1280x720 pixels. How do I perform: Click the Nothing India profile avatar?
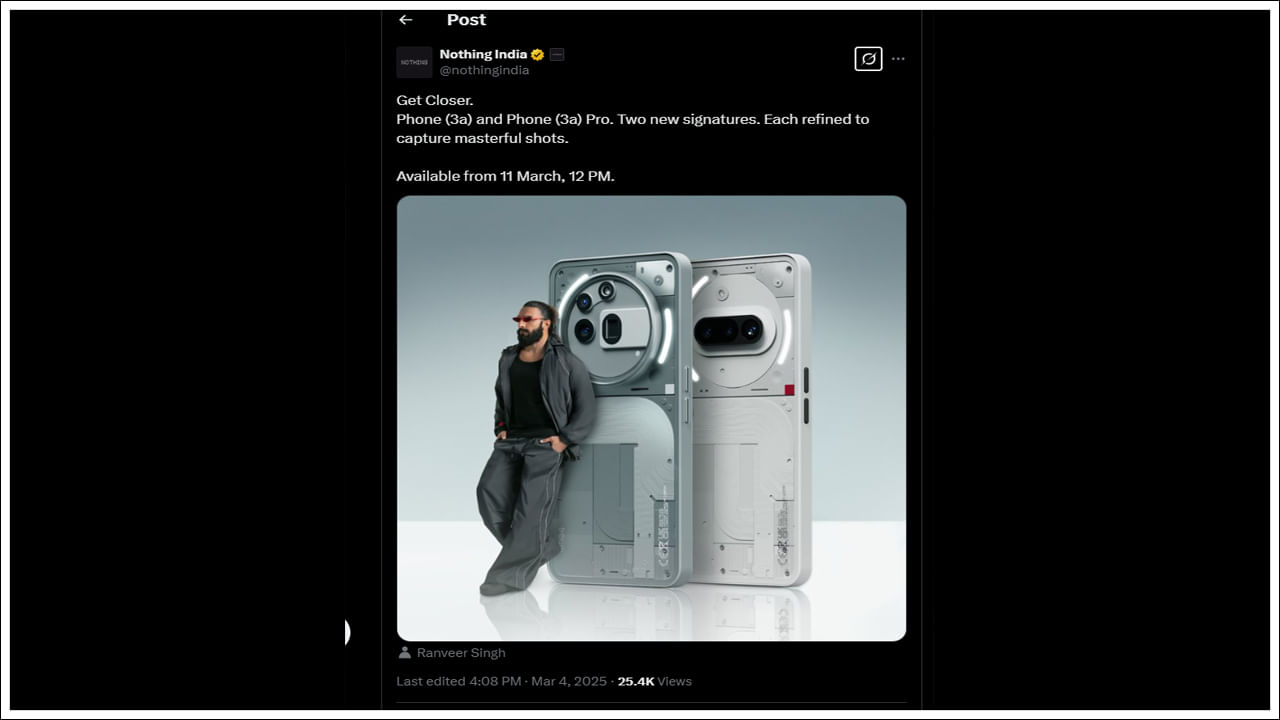point(414,62)
